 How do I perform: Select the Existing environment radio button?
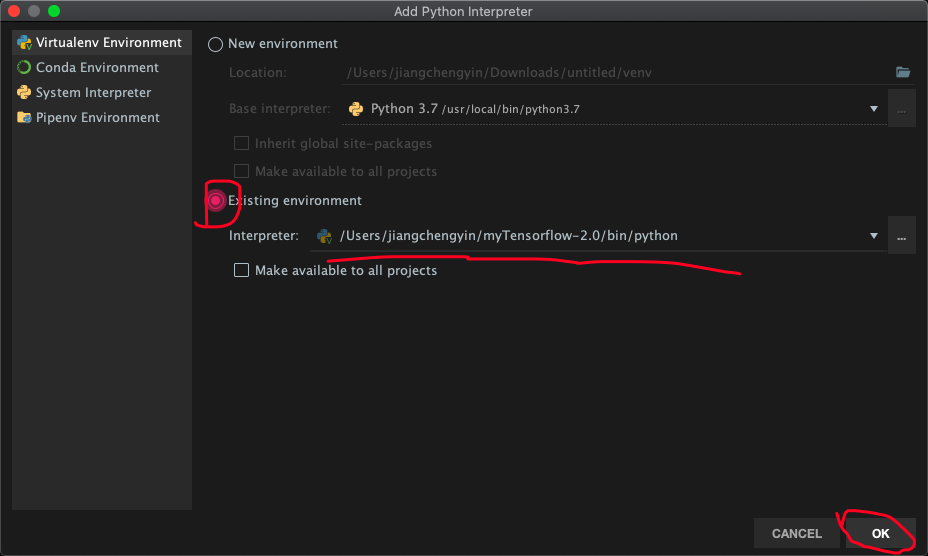click(215, 201)
